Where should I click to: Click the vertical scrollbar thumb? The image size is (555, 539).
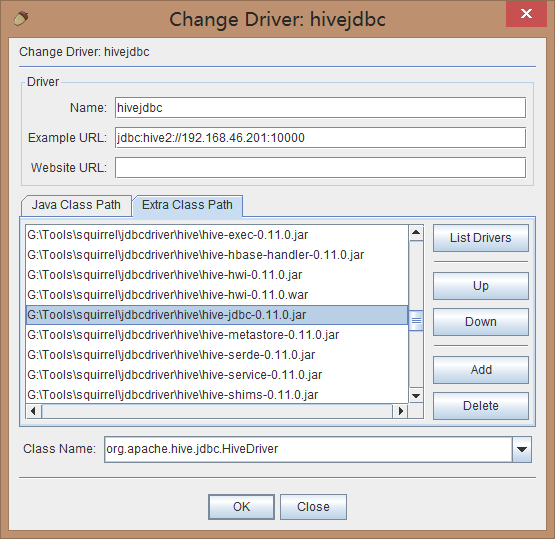click(x=416, y=320)
